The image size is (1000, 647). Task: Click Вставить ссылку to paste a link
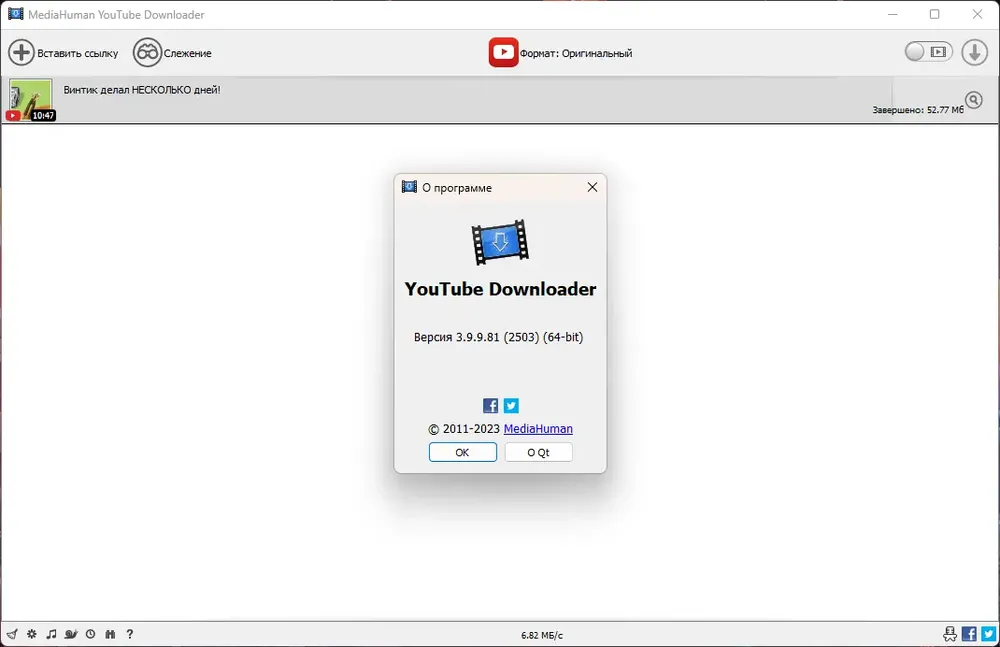[x=63, y=52]
